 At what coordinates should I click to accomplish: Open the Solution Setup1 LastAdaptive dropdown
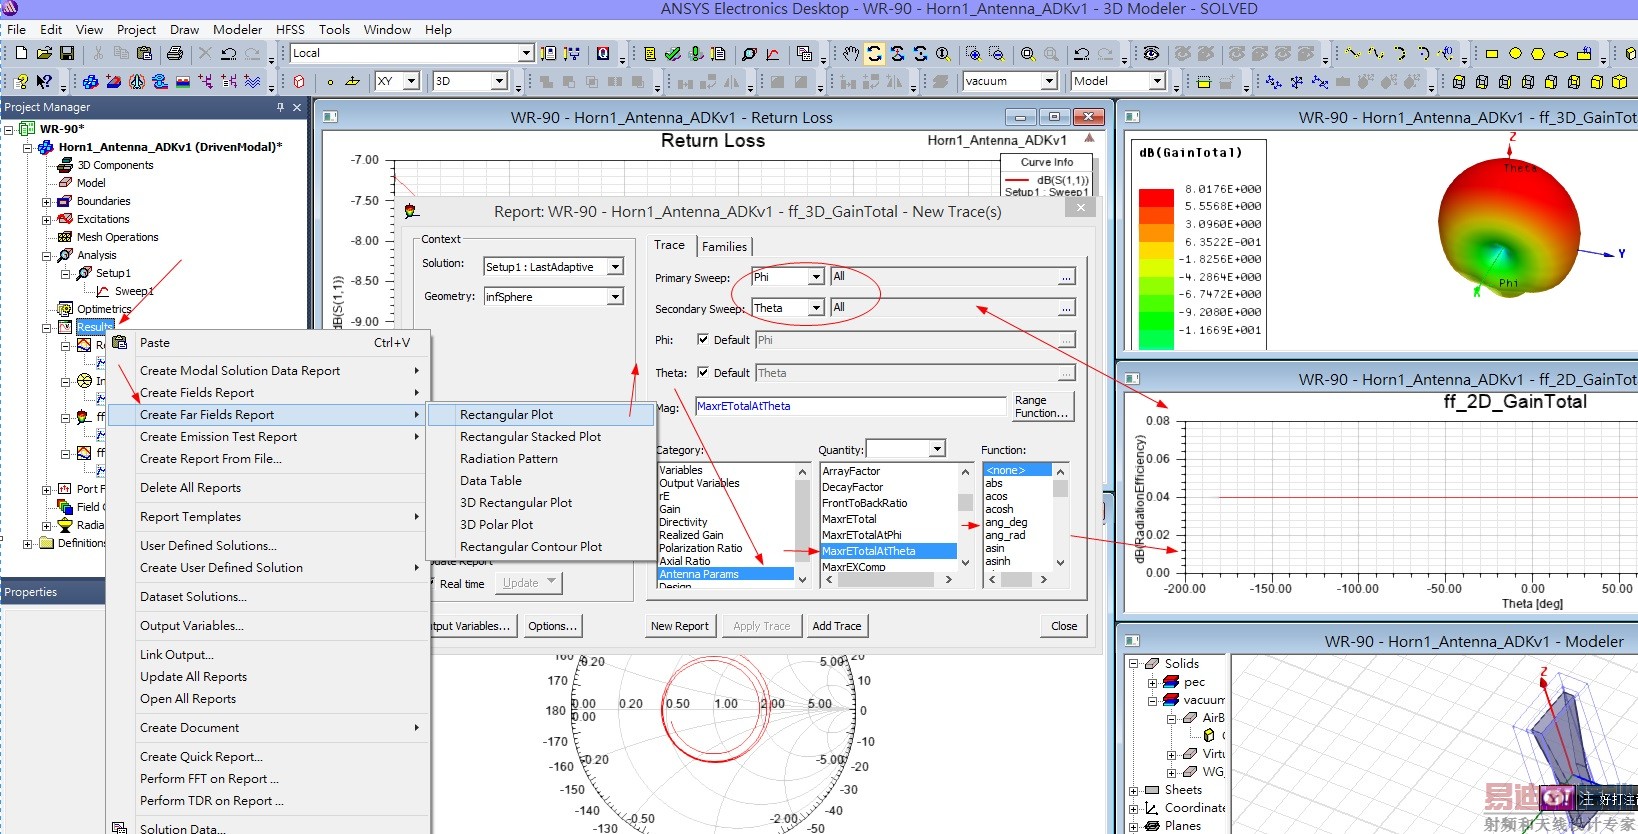(x=615, y=267)
